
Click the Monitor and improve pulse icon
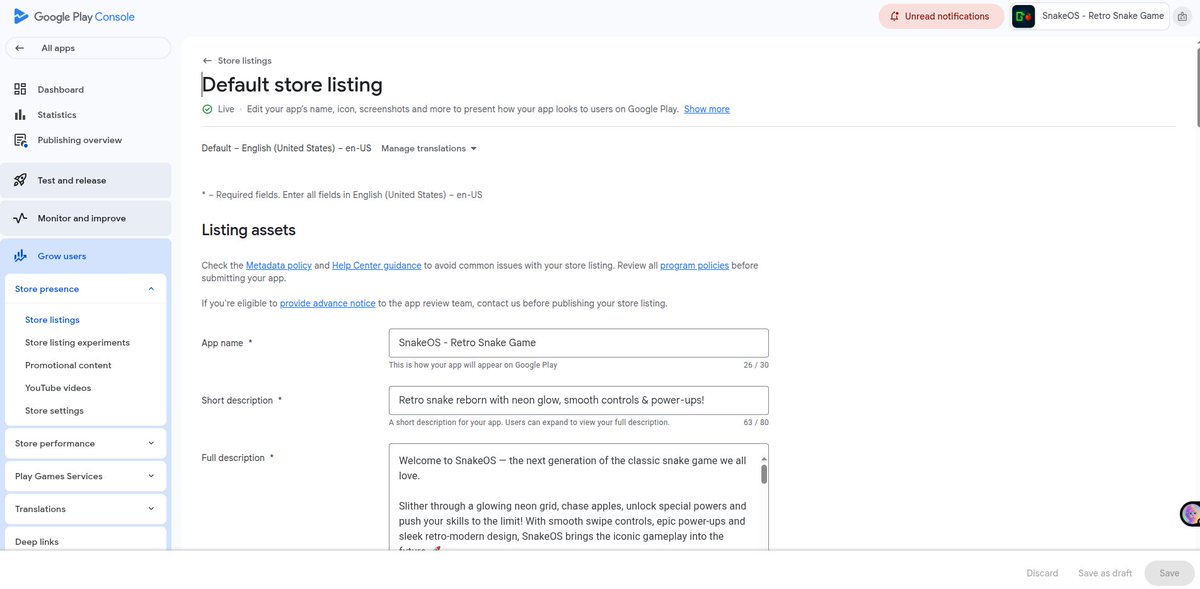tap(20, 218)
